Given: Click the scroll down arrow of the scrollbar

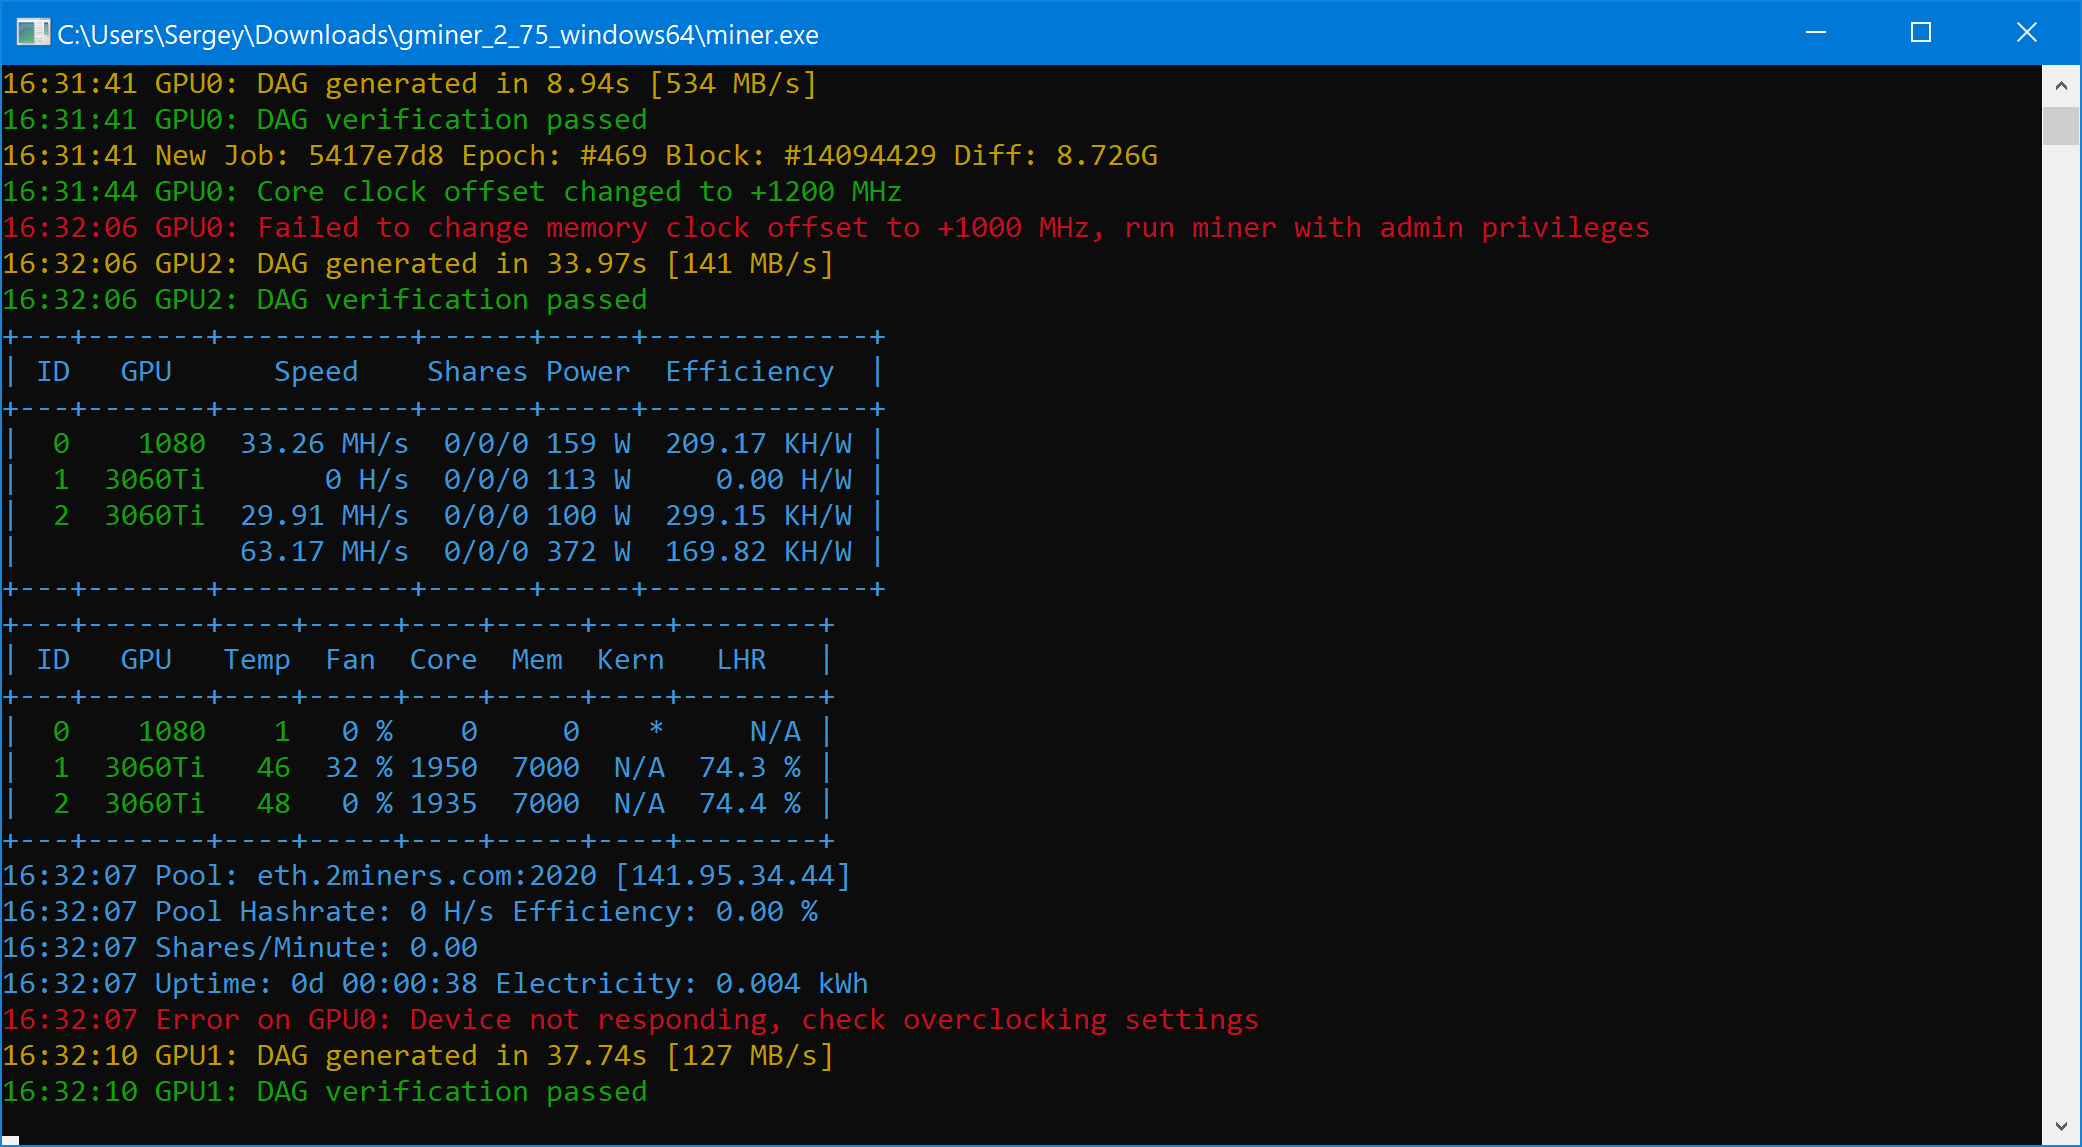Looking at the screenshot, I should coord(2061,1126).
